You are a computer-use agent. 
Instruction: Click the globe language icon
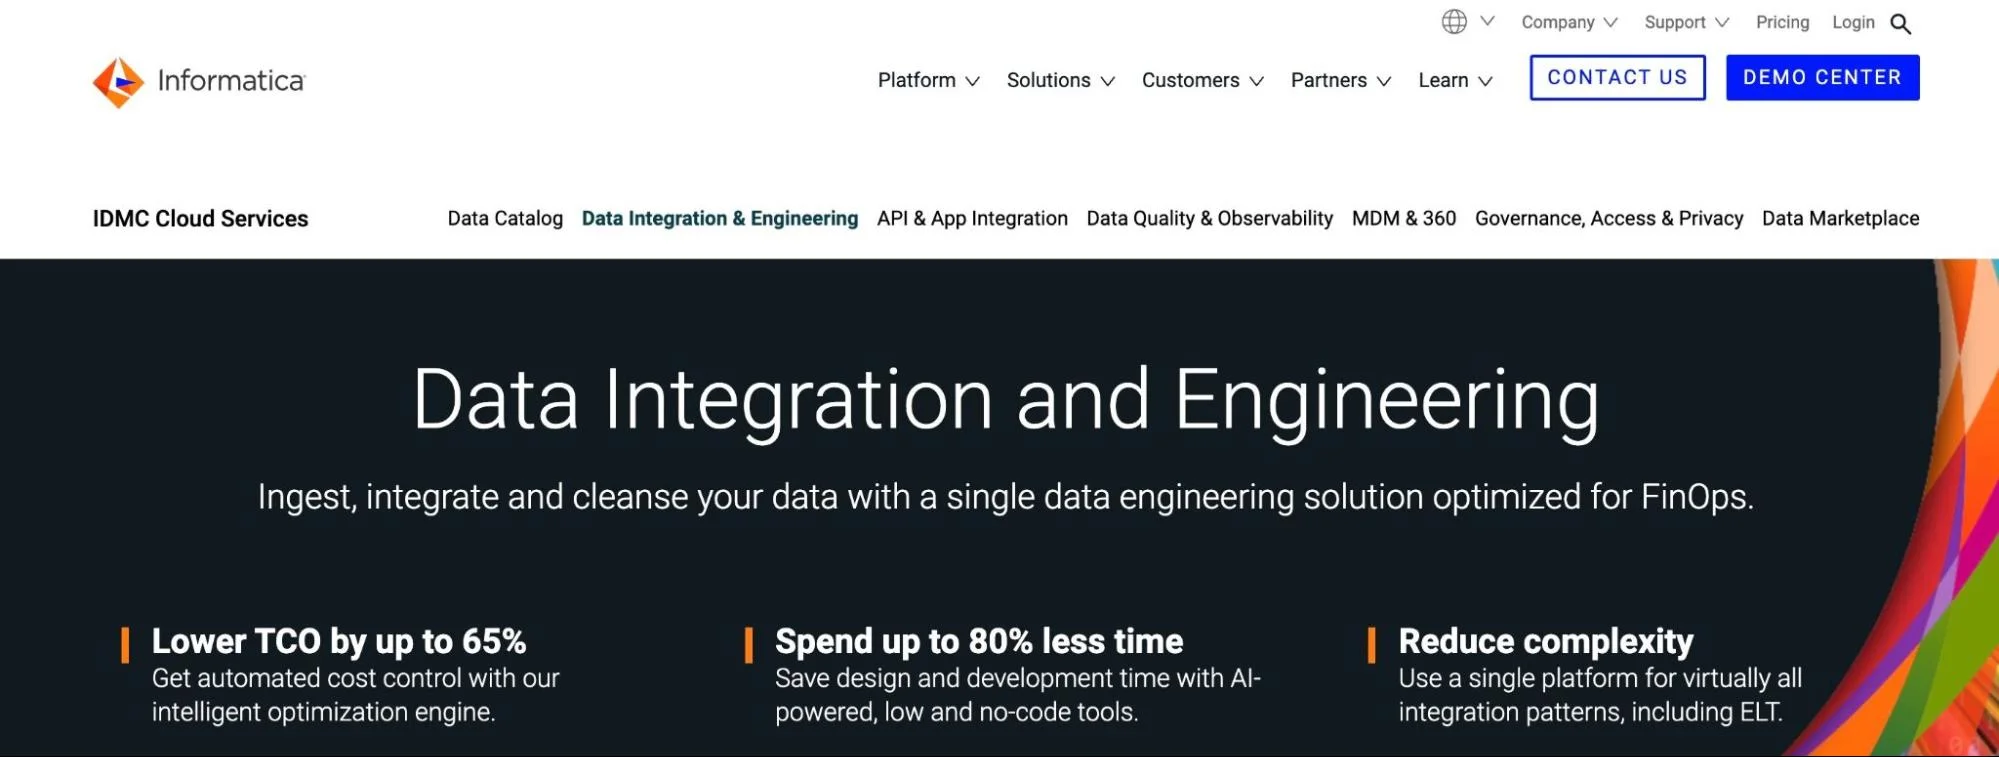pos(1454,21)
